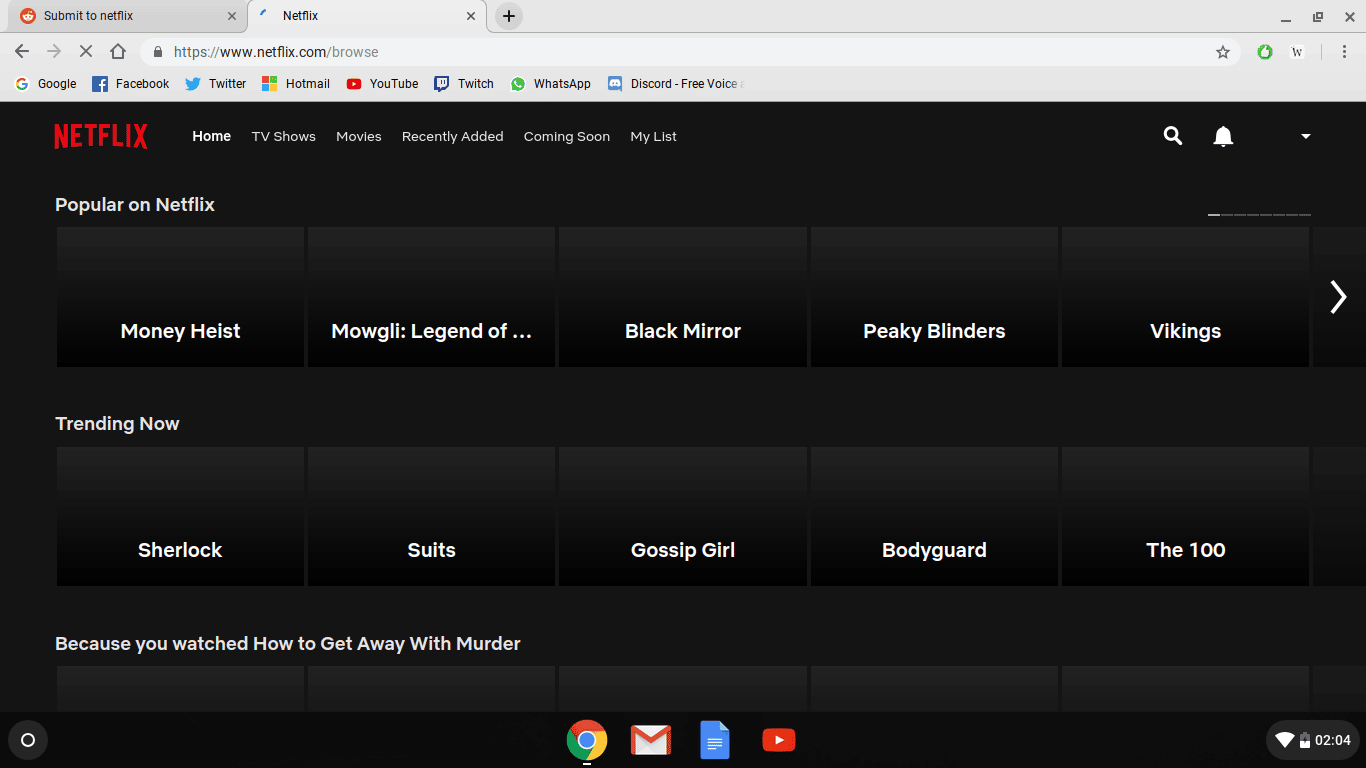Open the Discord - Free Voice bookmark
The width and height of the screenshot is (1366, 768).
point(676,84)
